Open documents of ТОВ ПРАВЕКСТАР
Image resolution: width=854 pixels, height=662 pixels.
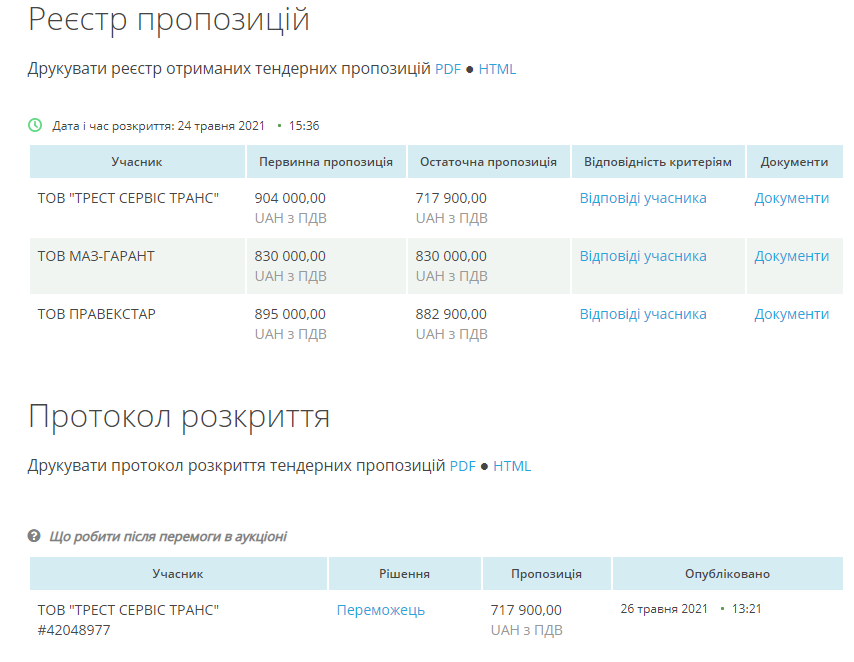coord(791,314)
